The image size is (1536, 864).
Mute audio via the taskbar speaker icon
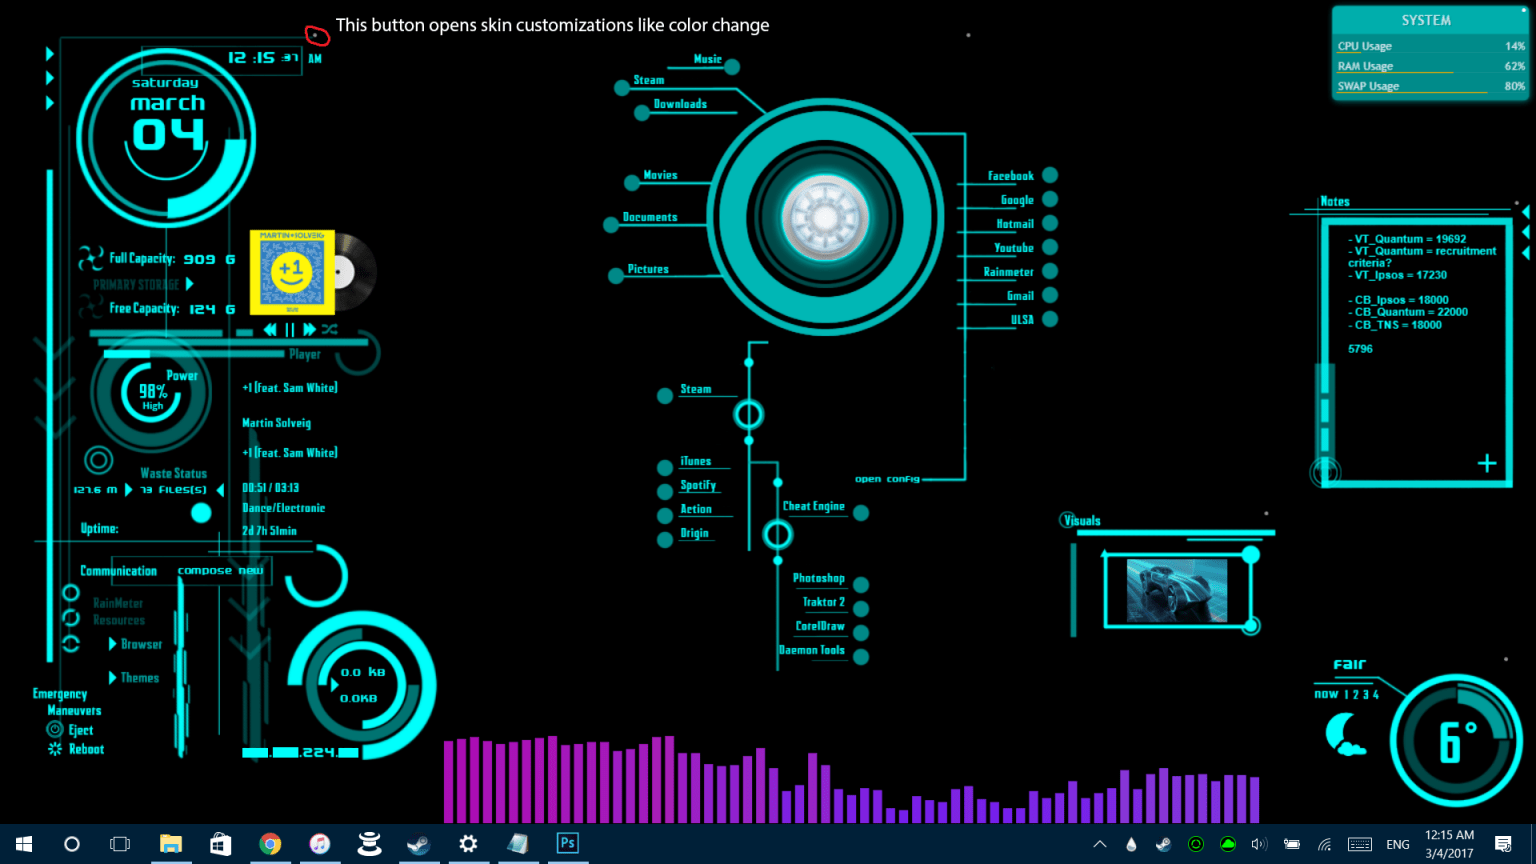(x=1259, y=843)
